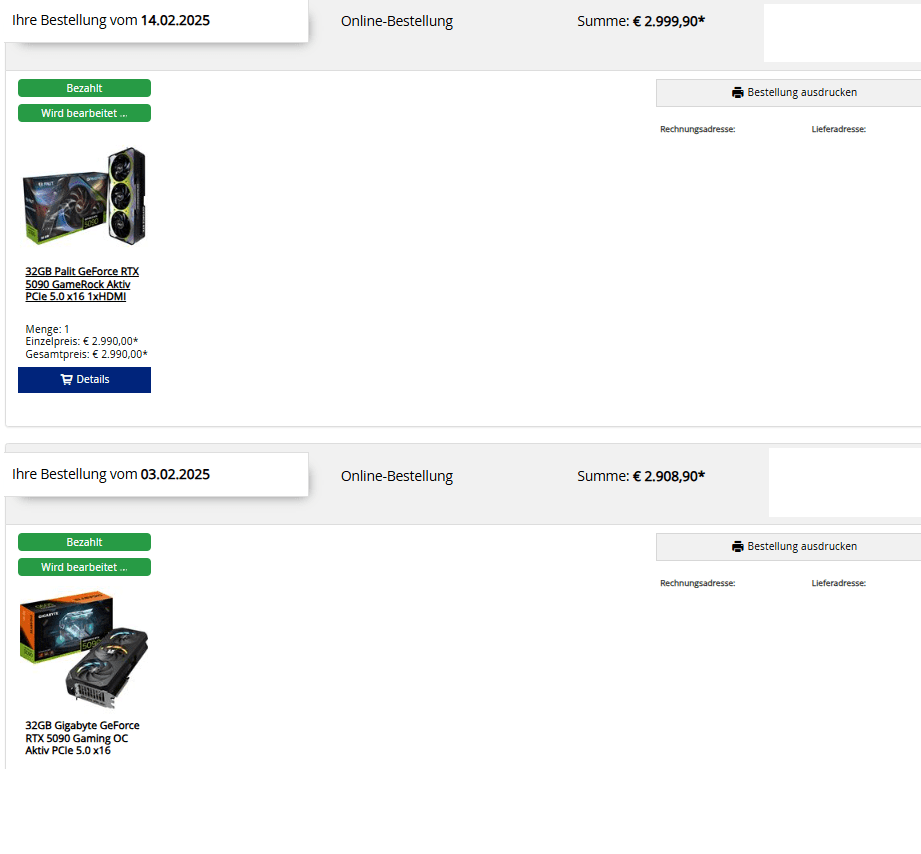Click 'Rechnungsadresse:' label in the 14.02.2025 order
The image size is (921, 854).
pos(698,129)
